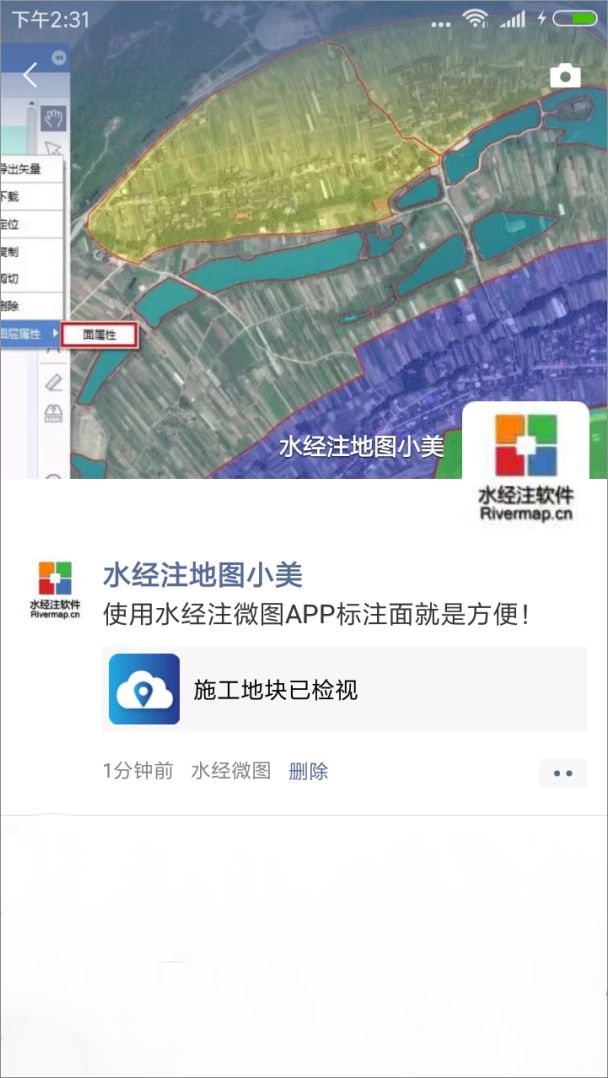This screenshot has height=1078, width=608.
Task: Tap the post text 使用水经注微图APP标注面就是方便!
Action: pos(316,615)
